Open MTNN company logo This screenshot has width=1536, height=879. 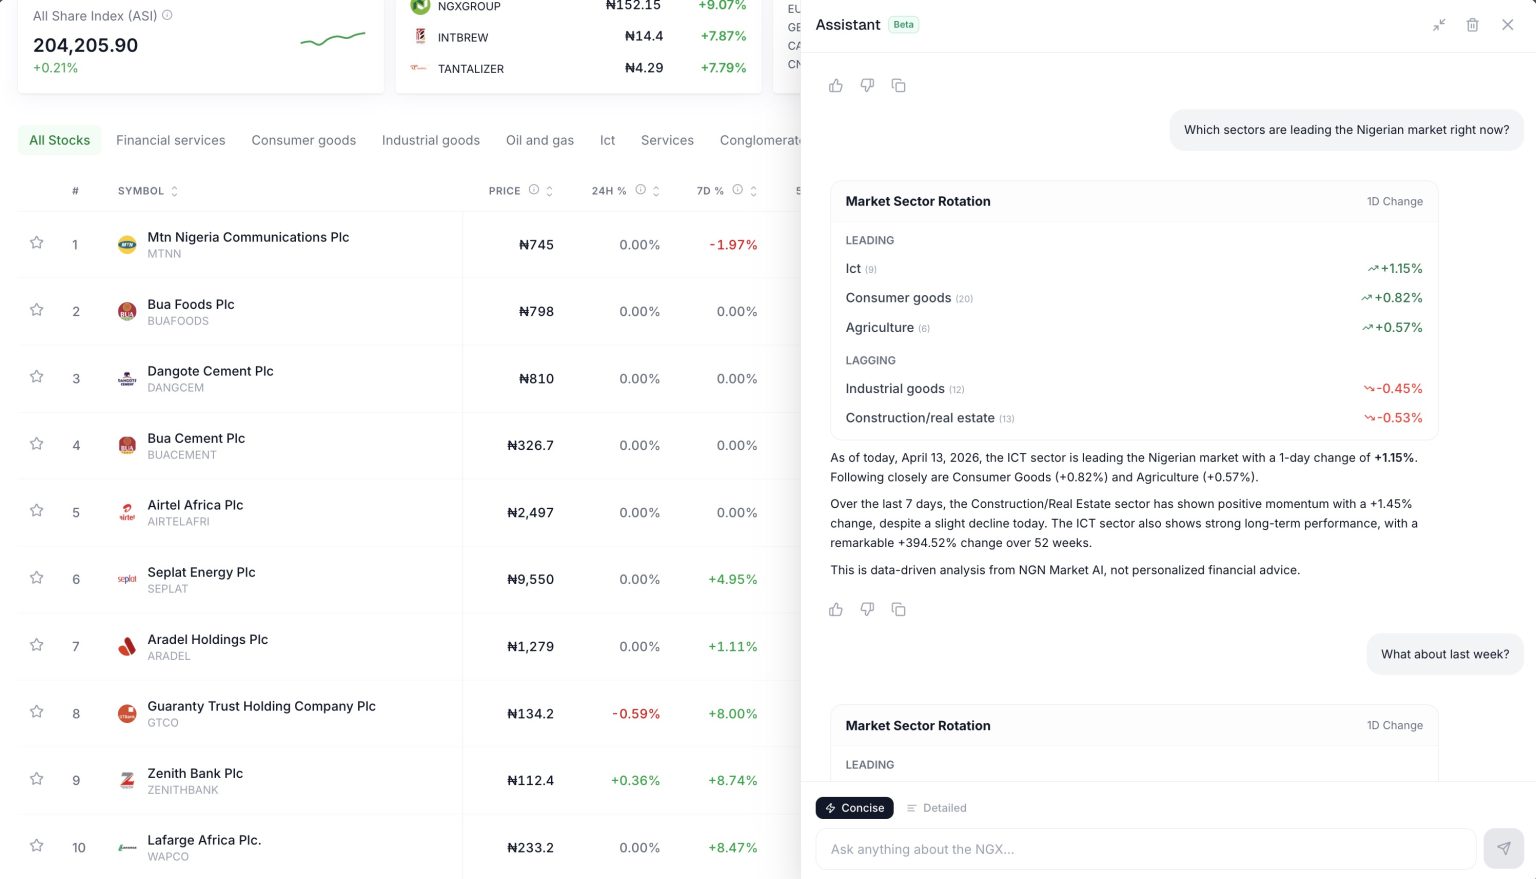coord(127,244)
